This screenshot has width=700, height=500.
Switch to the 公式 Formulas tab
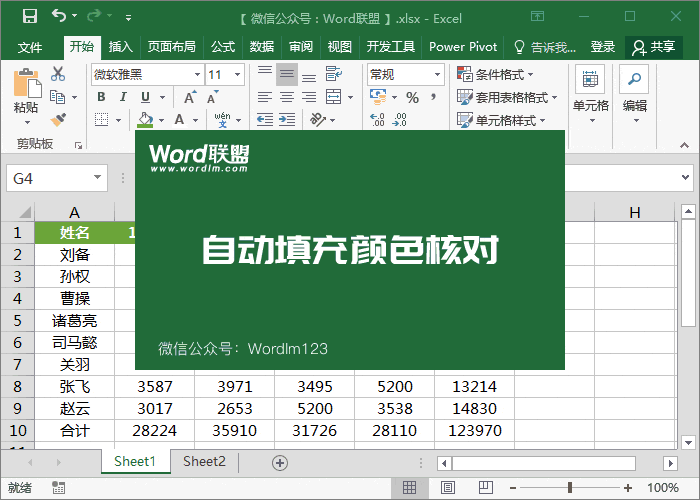[223, 46]
